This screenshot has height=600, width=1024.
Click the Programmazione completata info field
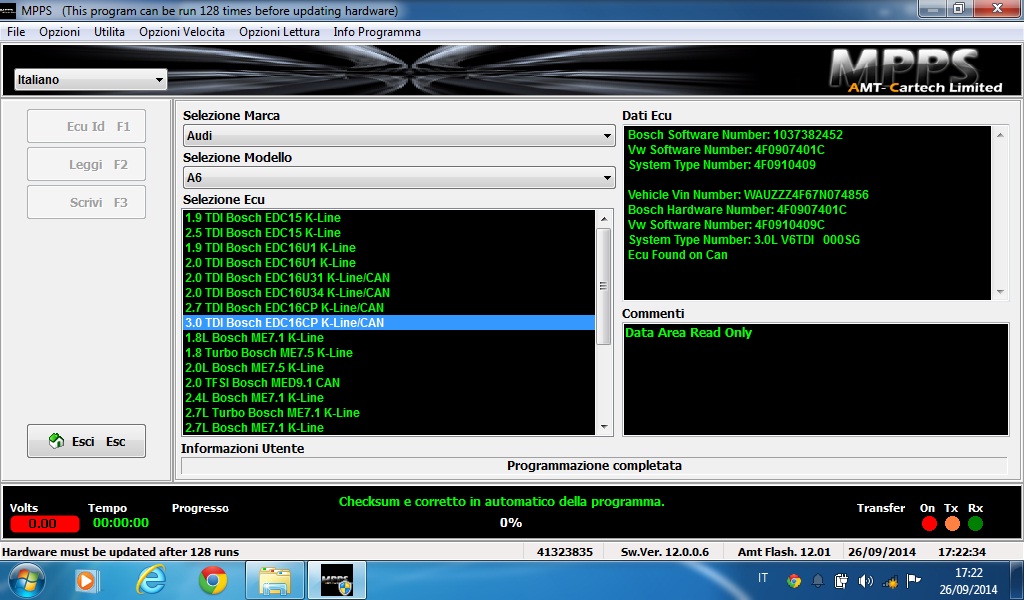coord(594,466)
